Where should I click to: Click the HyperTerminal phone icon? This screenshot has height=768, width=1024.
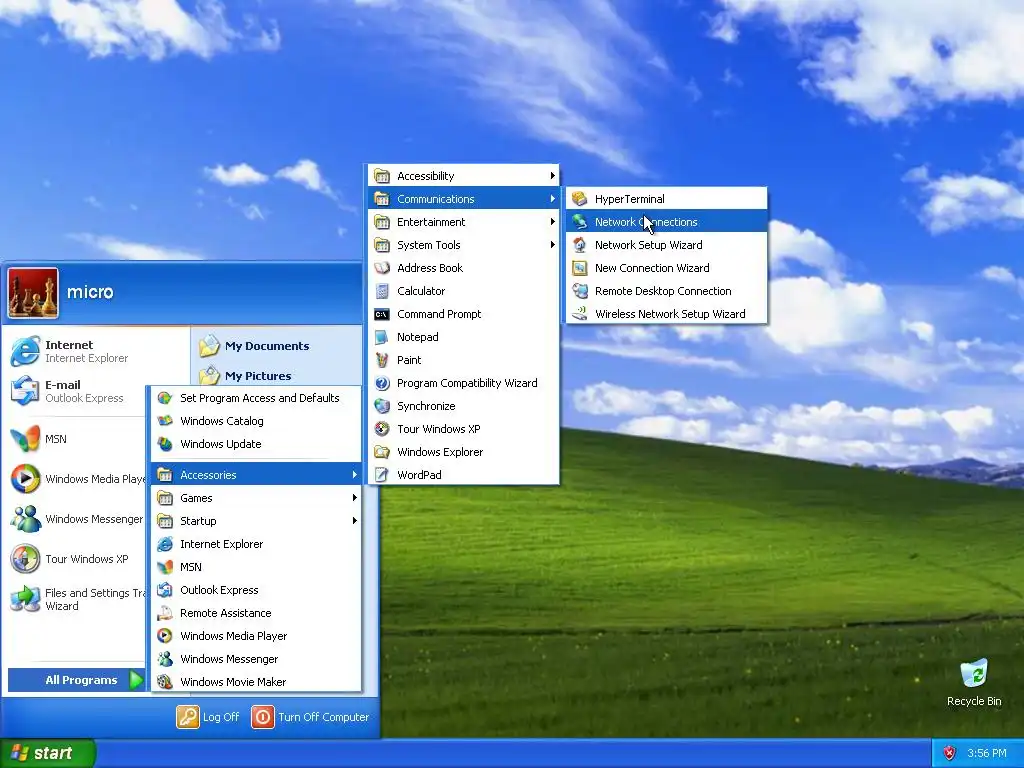pos(579,199)
